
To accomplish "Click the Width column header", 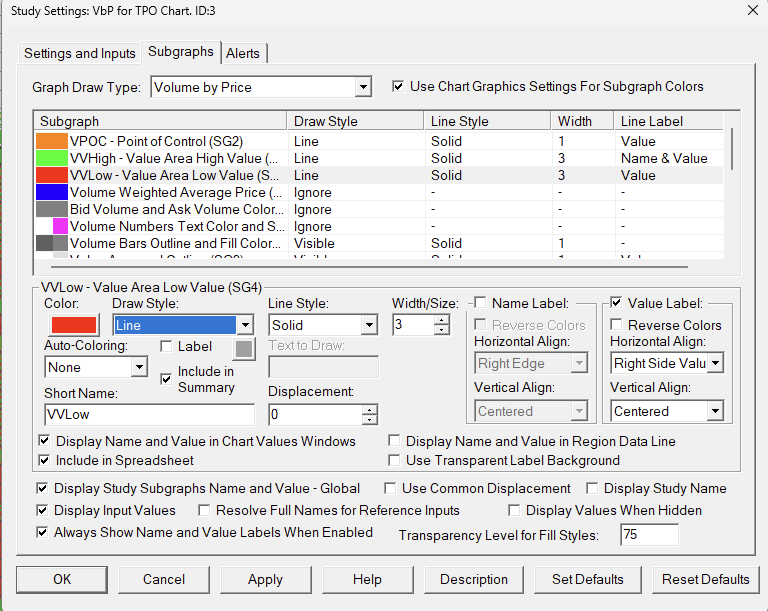I will pyautogui.click(x=582, y=121).
